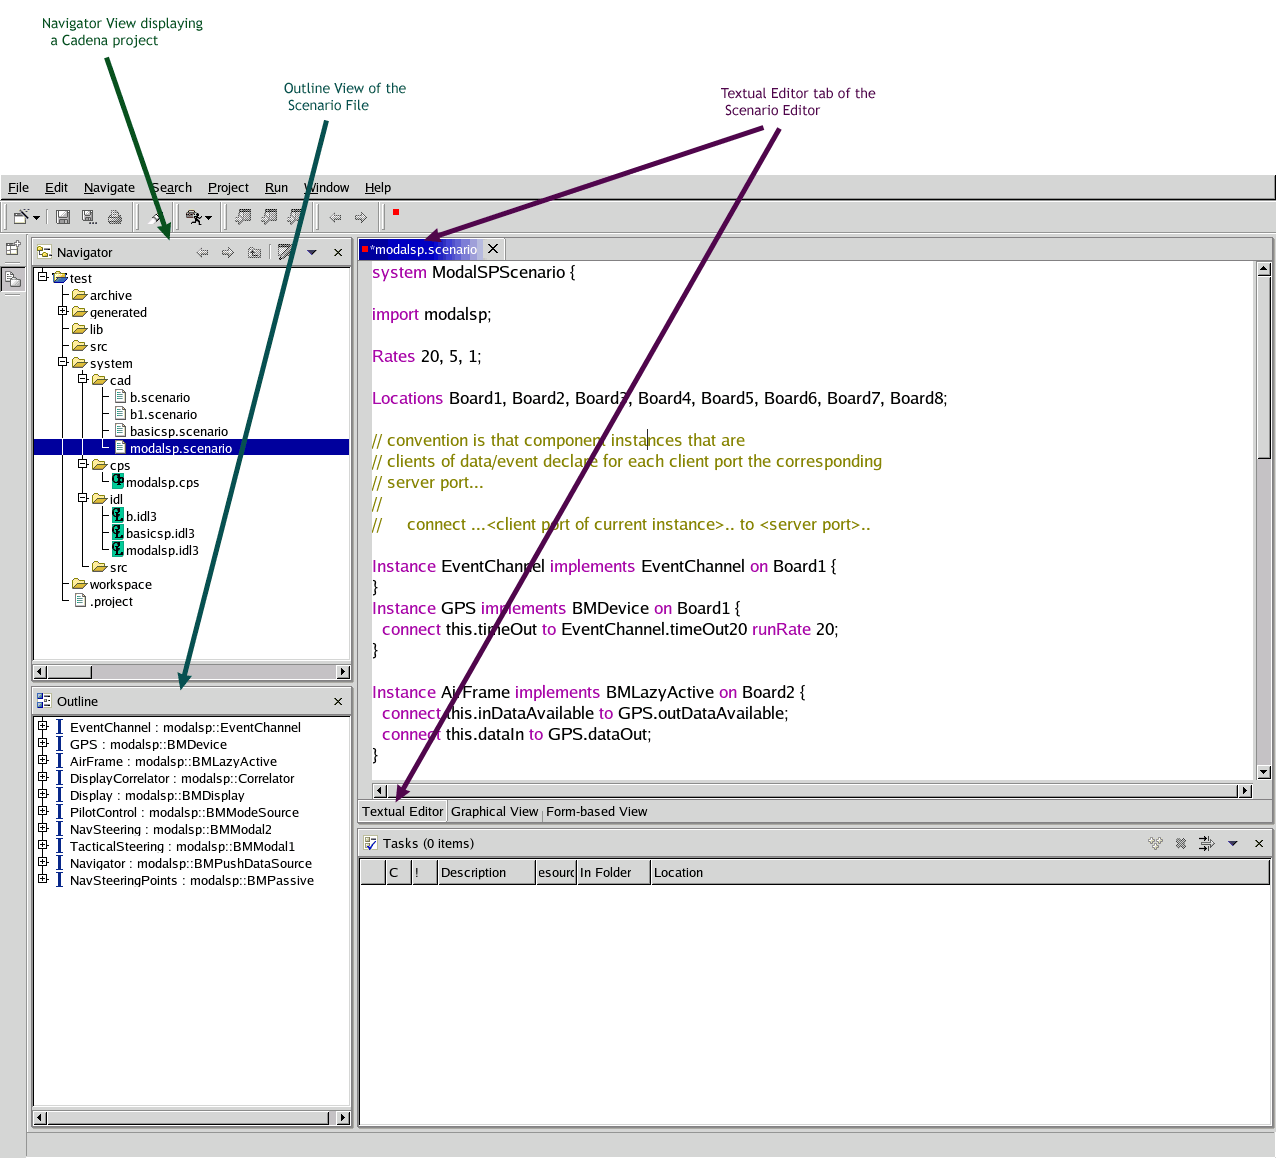Open the New wizard dropdown arrow
The width and height of the screenshot is (1276, 1158).
click(37, 218)
